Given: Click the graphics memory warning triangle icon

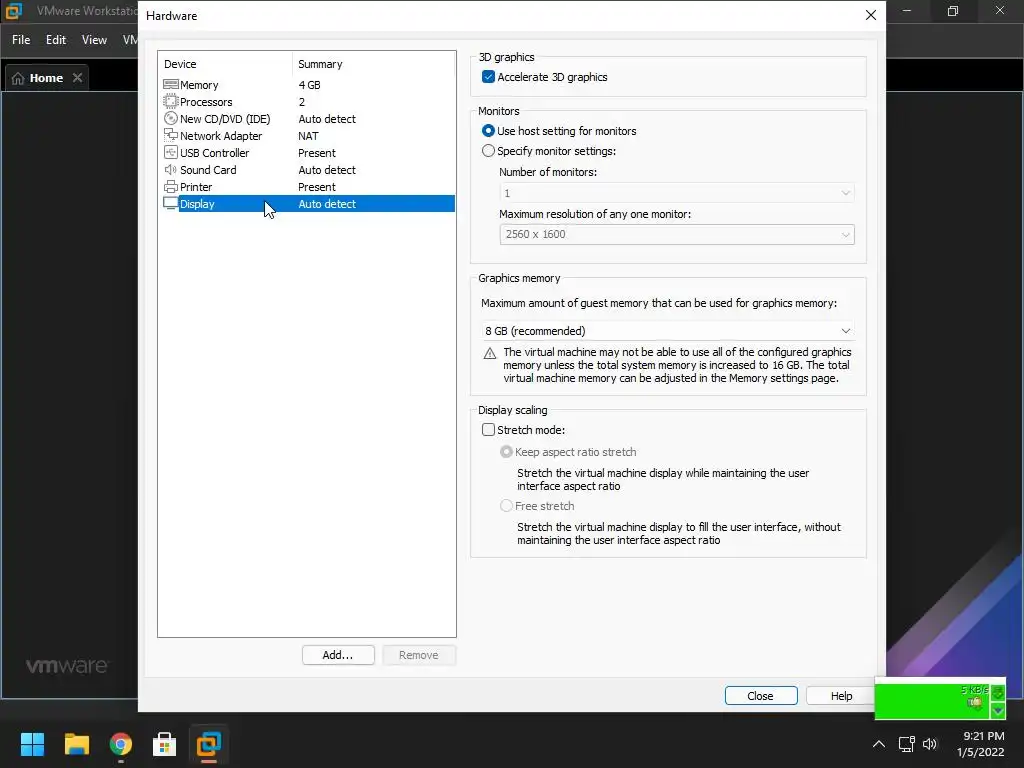Looking at the screenshot, I should pos(490,353).
